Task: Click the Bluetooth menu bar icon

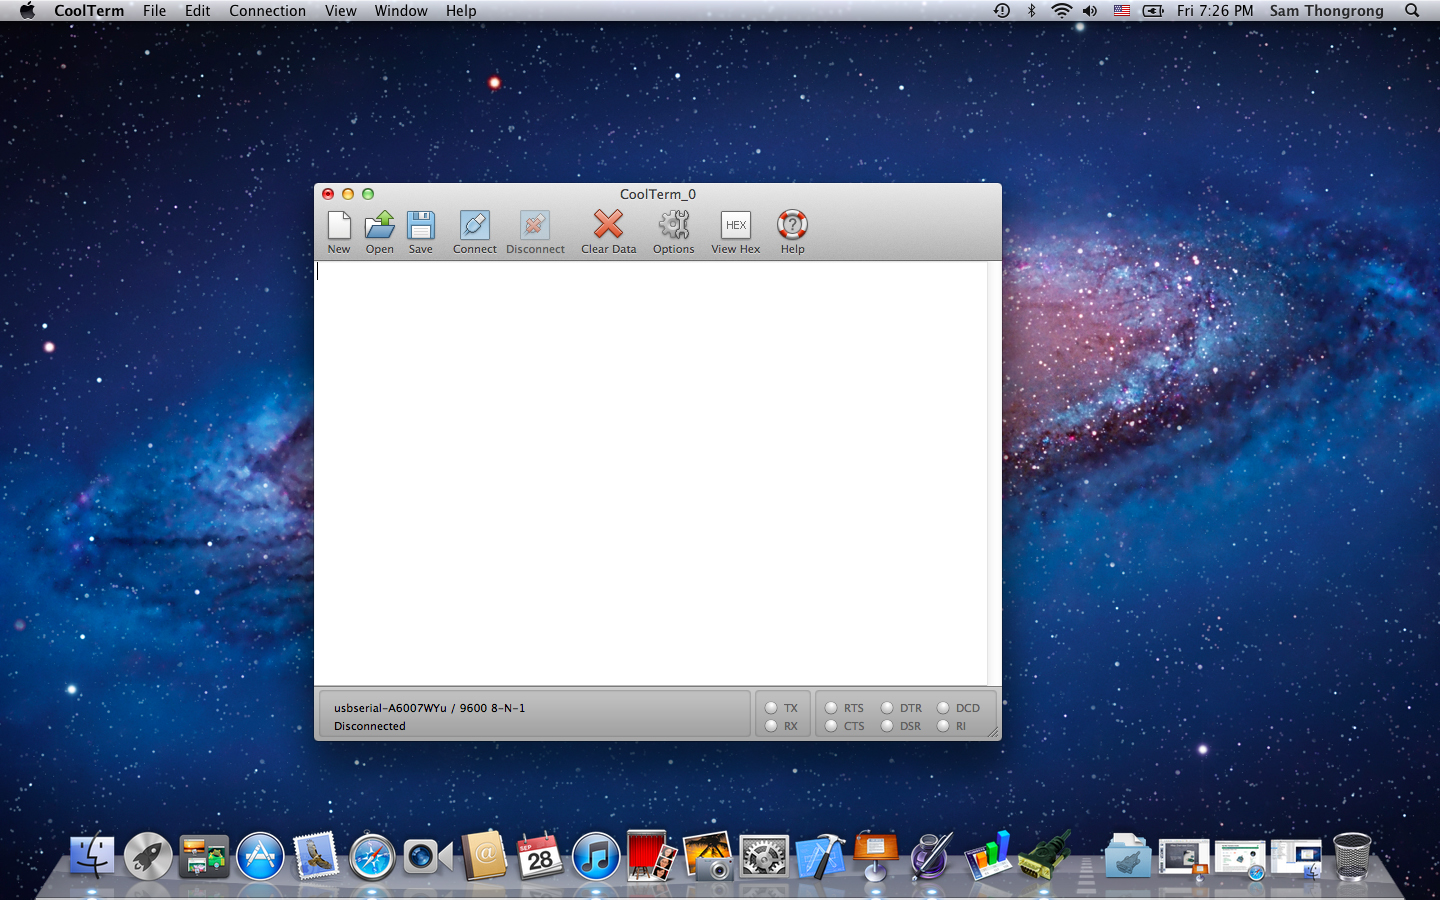Action: [x=1032, y=11]
